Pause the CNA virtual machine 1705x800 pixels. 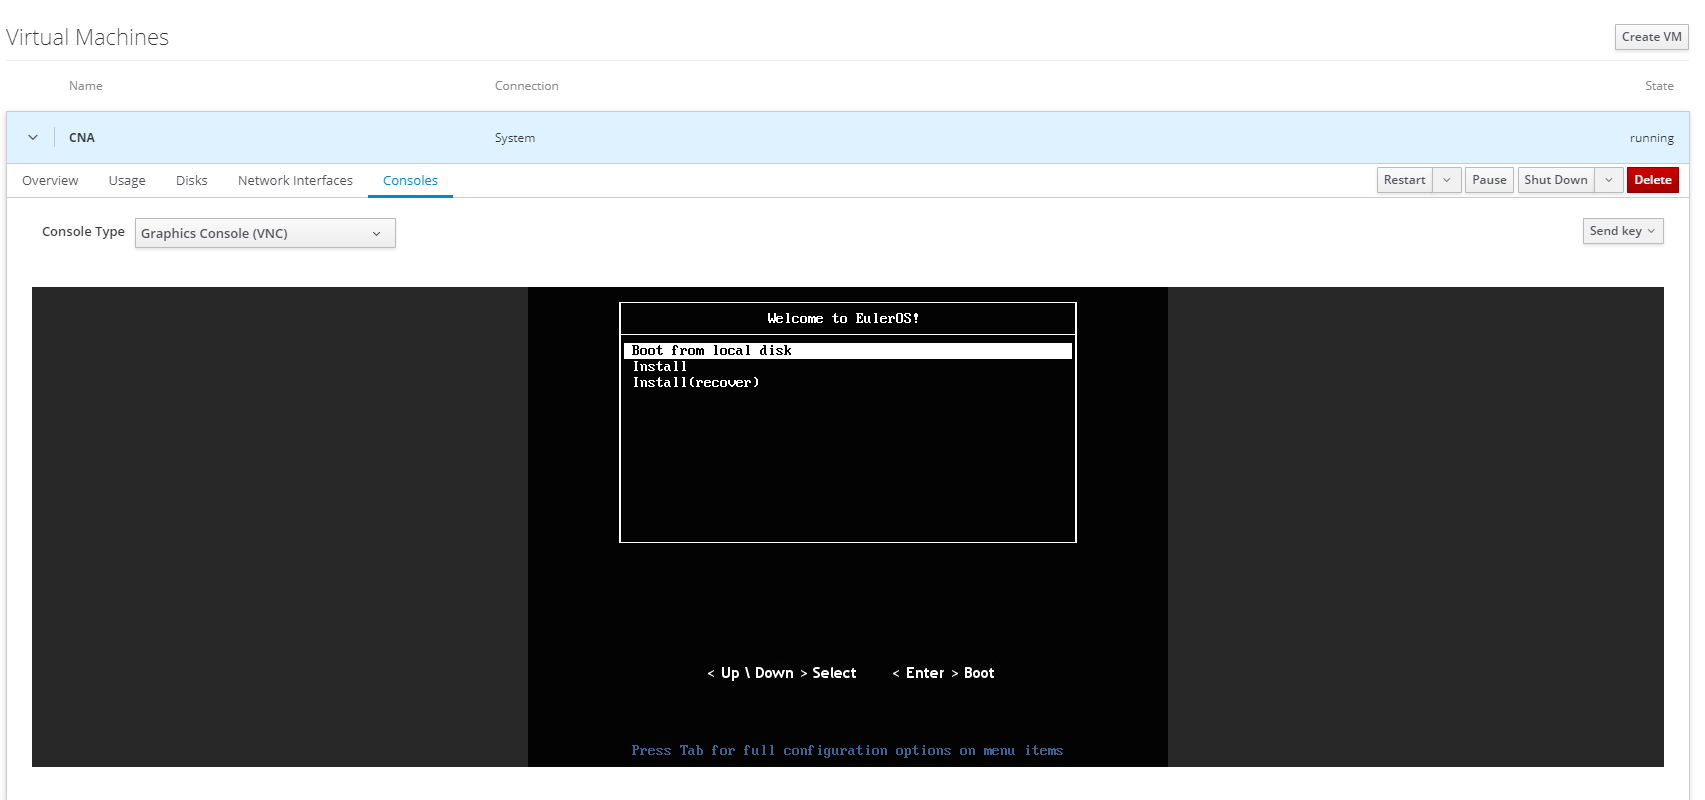pyautogui.click(x=1489, y=180)
